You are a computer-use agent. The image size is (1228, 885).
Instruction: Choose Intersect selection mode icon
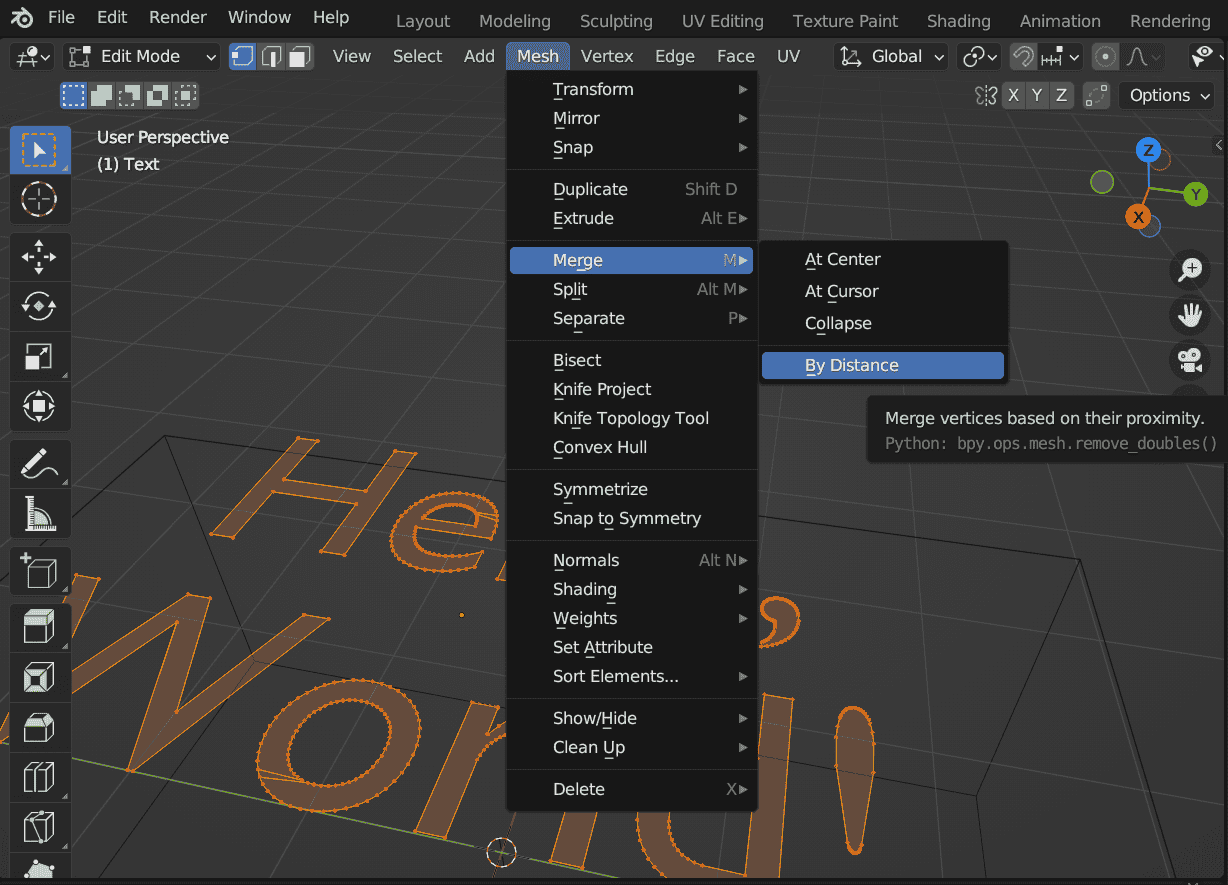[x=186, y=96]
